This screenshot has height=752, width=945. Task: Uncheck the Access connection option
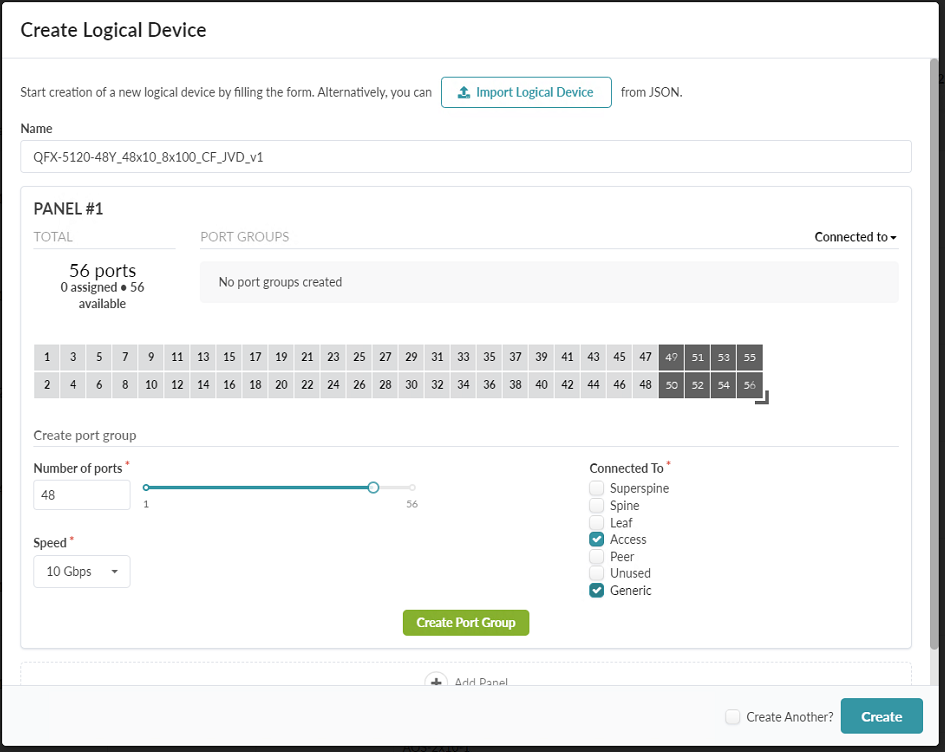click(597, 540)
